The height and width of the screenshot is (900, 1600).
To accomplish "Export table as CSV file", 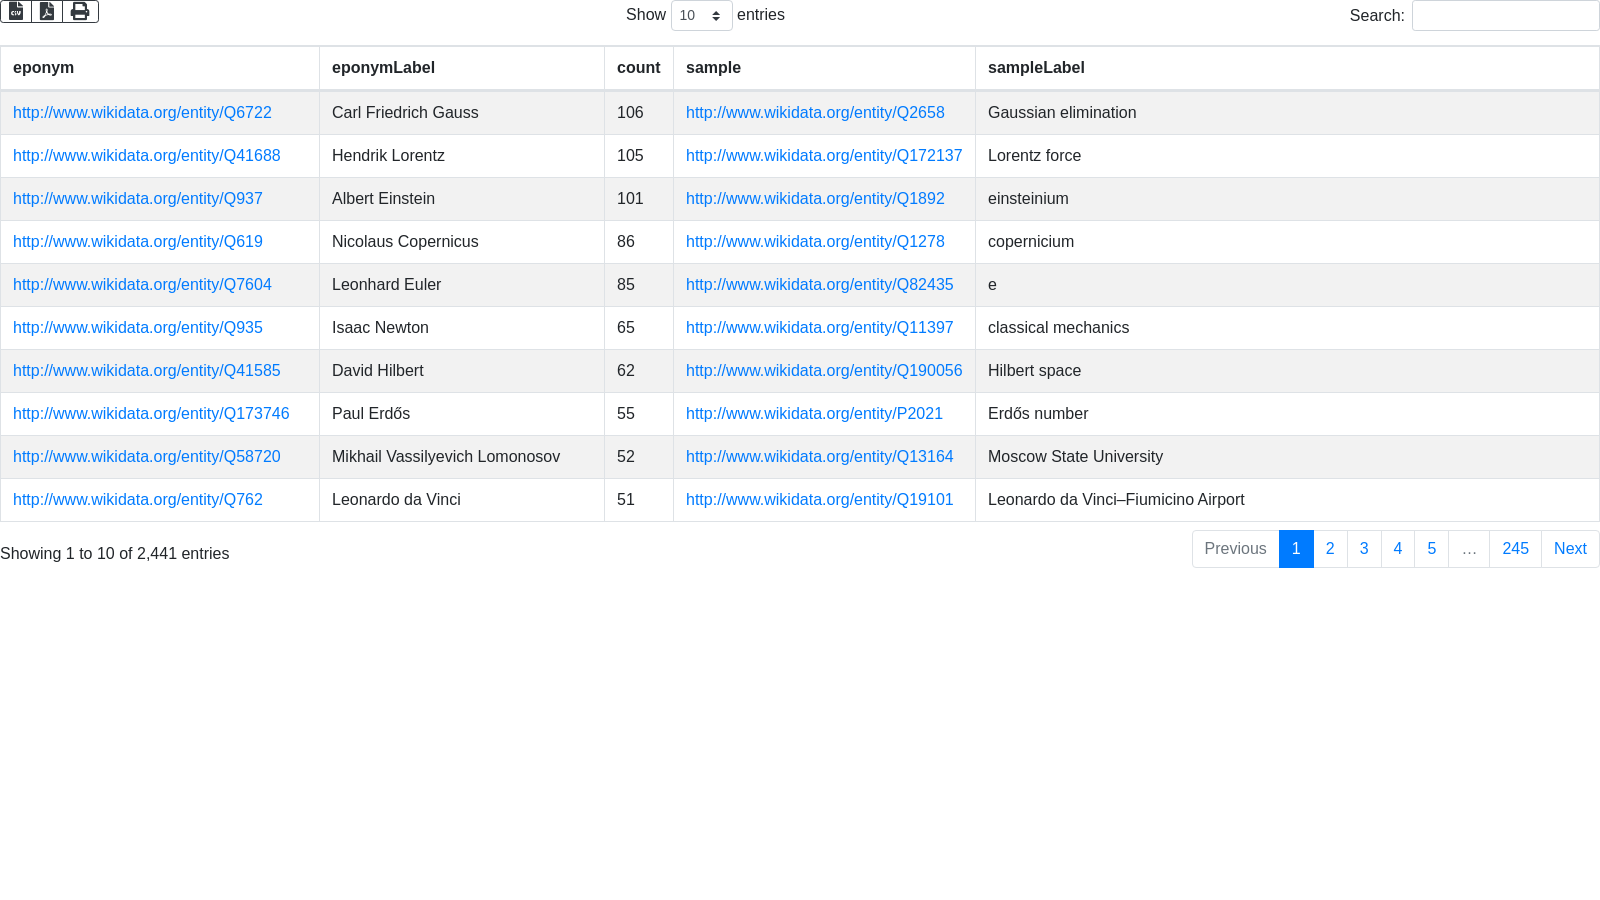I will pyautogui.click(x=16, y=11).
